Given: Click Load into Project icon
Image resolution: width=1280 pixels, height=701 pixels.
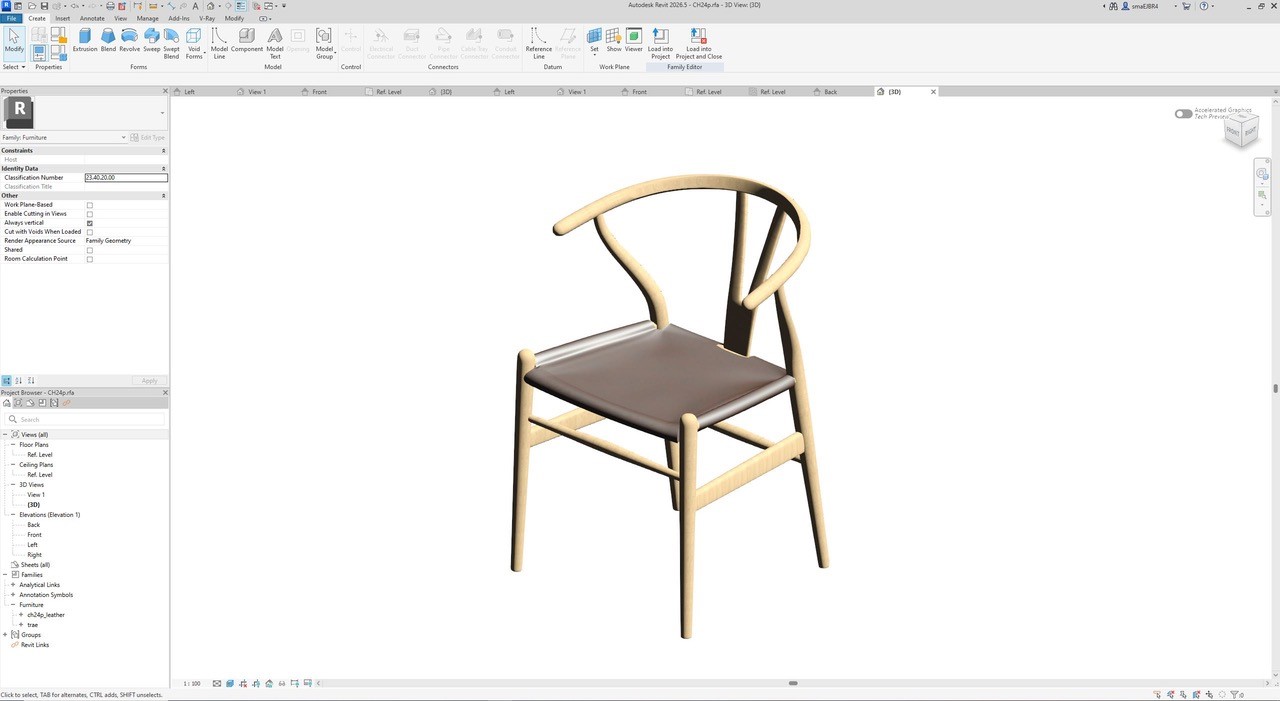Looking at the screenshot, I should pos(660,44).
